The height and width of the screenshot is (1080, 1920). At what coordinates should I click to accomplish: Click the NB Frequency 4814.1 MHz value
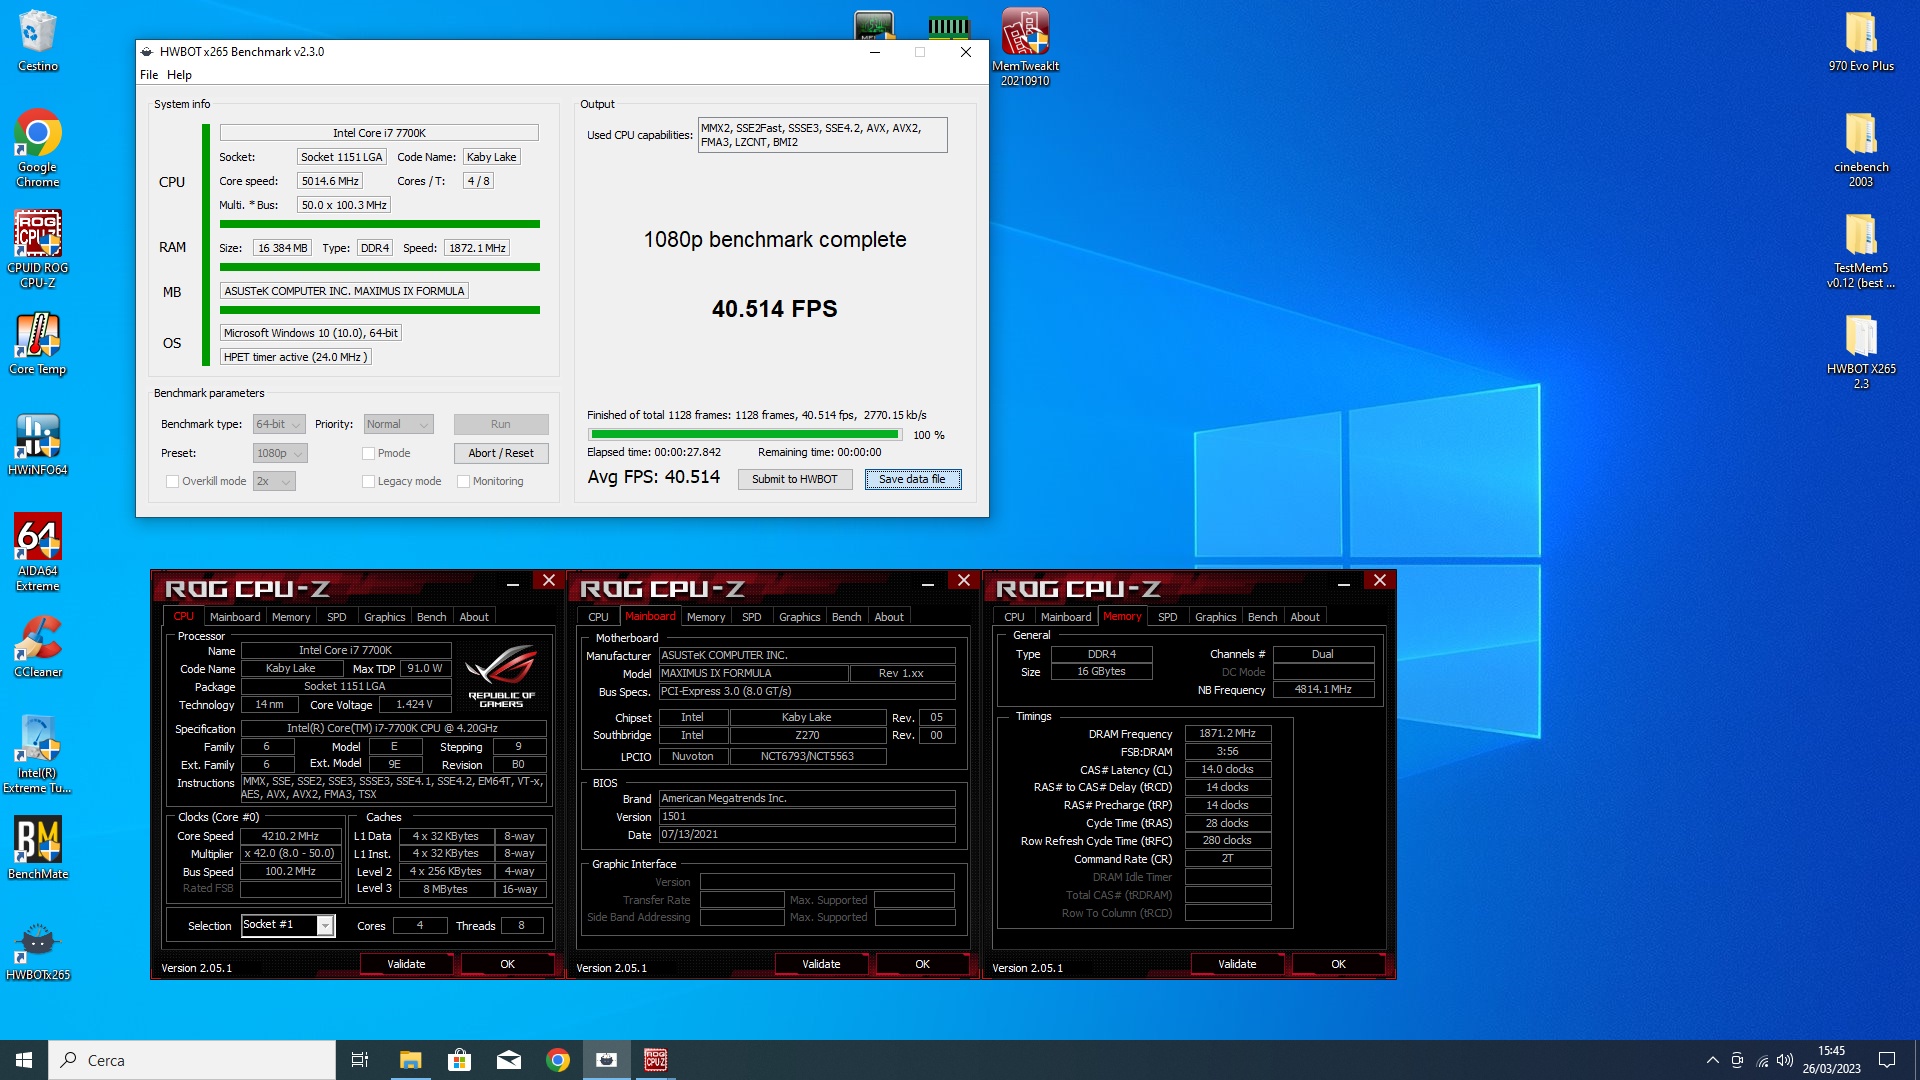[1323, 689]
